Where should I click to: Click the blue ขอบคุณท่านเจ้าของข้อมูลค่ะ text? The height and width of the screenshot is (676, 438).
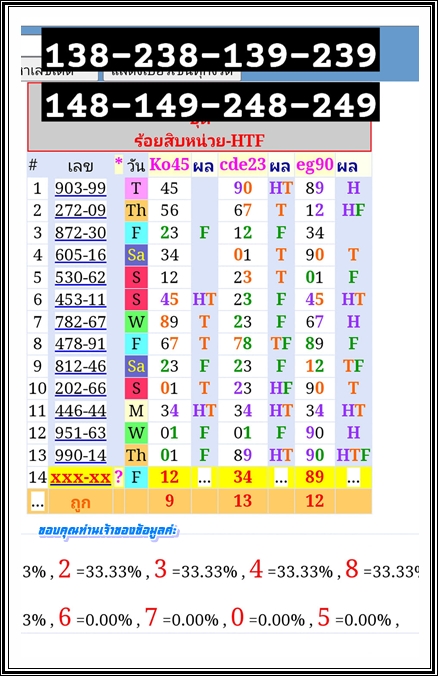108,531
